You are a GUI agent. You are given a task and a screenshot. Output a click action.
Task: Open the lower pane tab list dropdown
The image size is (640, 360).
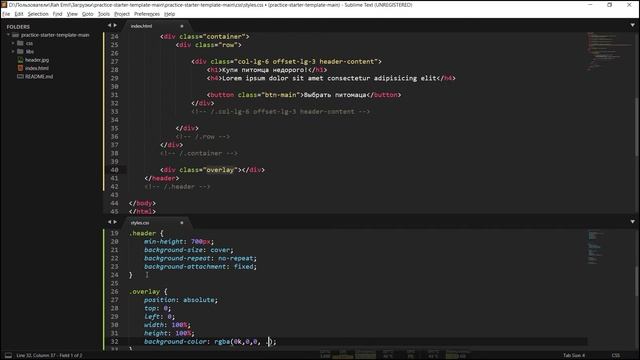[x=633, y=222]
